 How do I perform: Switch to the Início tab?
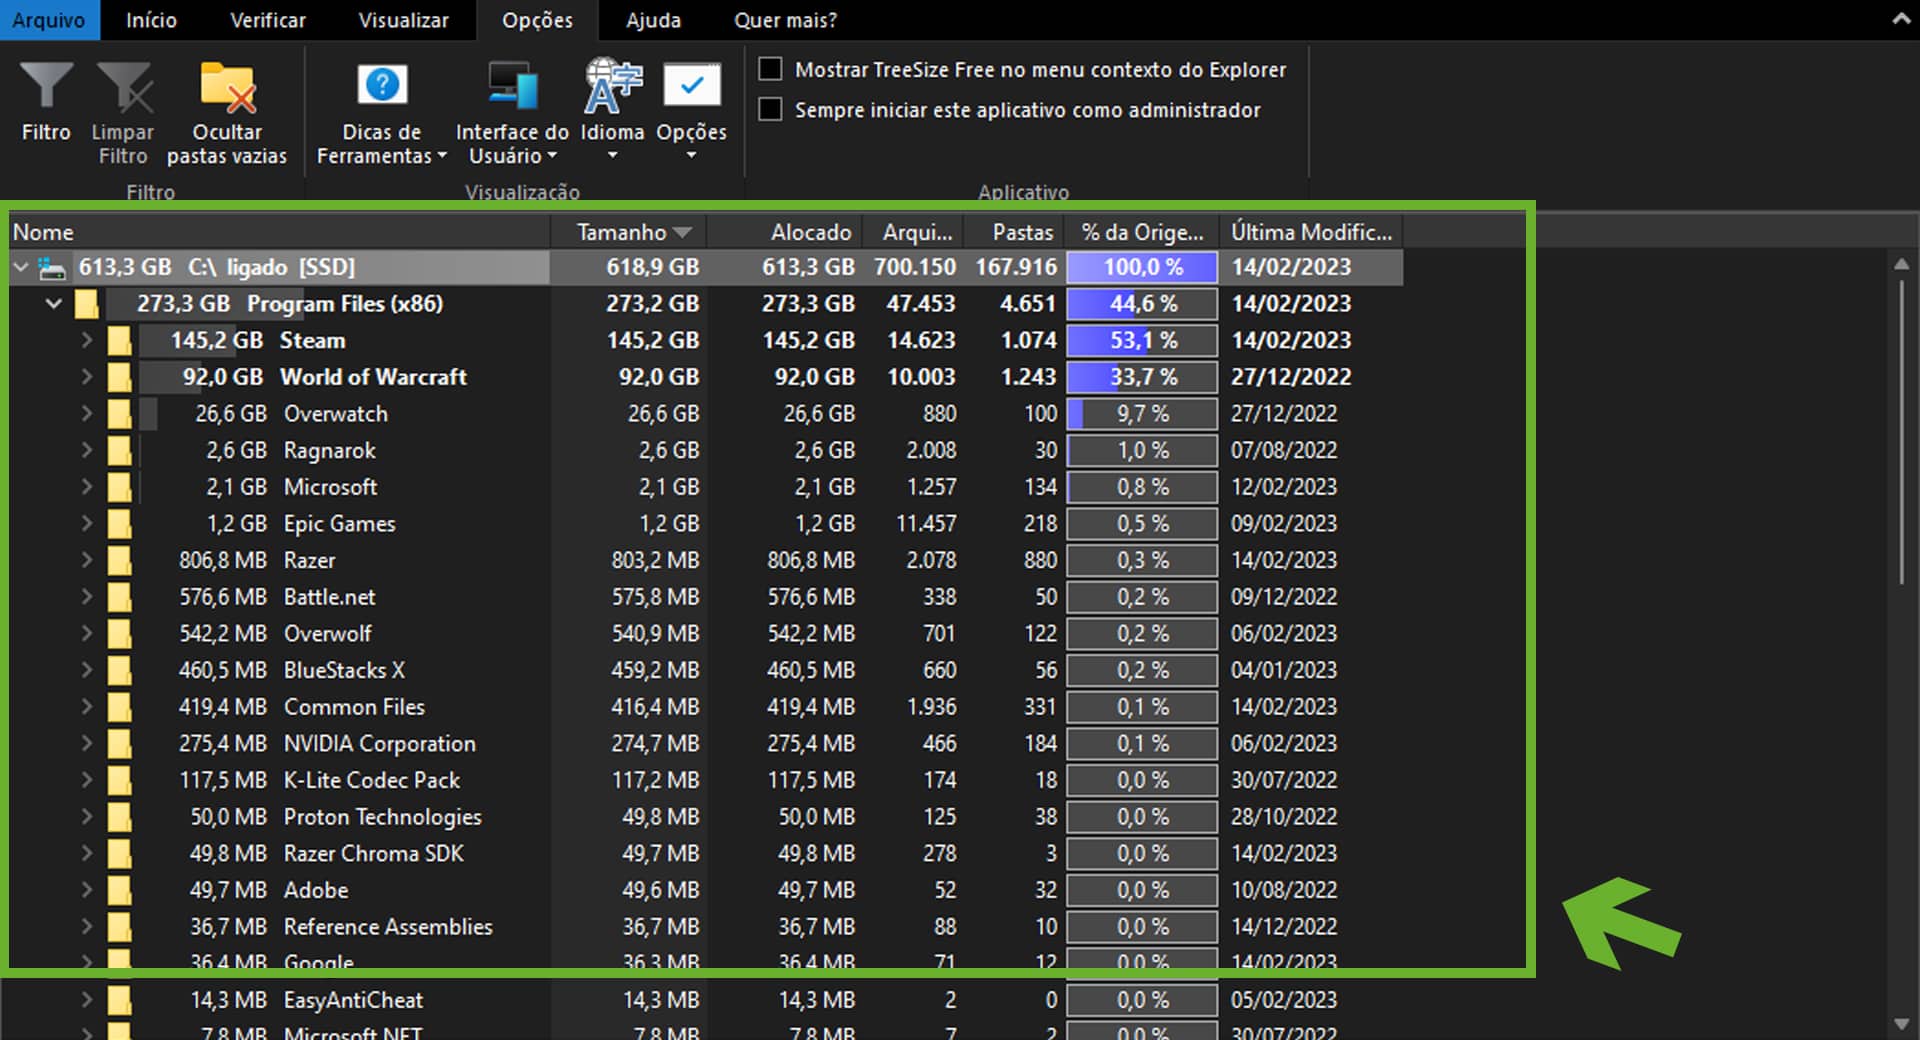[x=151, y=20]
